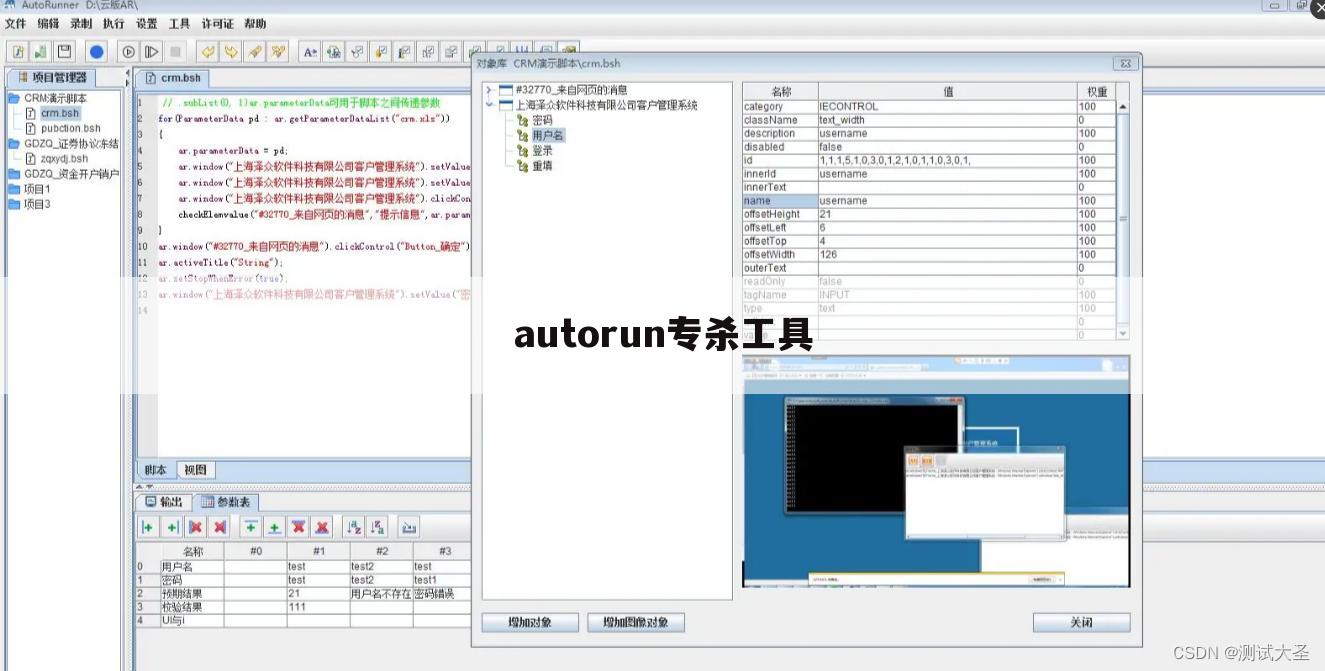Switch to the 脚本 tab
The image size is (1325, 671).
point(156,469)
